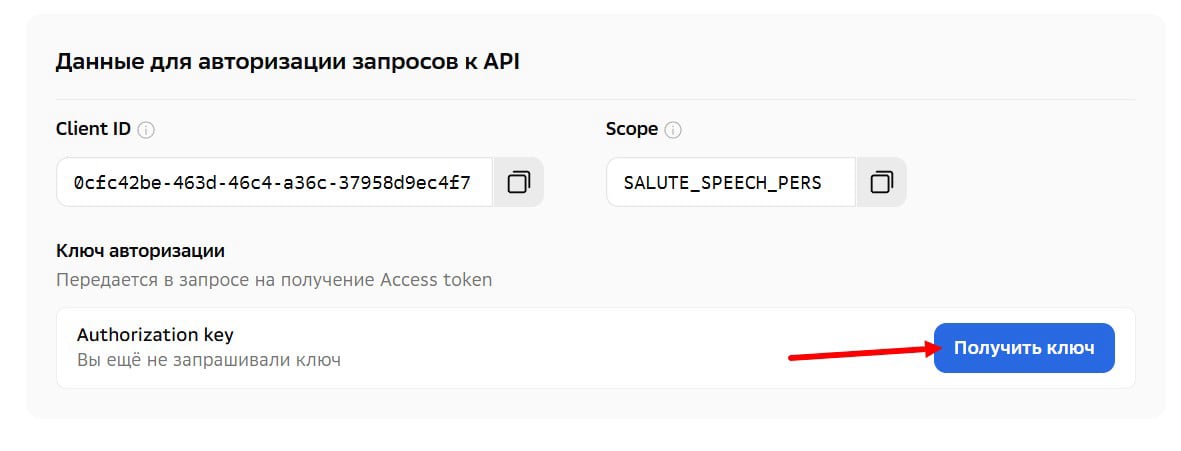
Task: Click the blue "Получить ключ" button
Action: [x=1024, y=348]
